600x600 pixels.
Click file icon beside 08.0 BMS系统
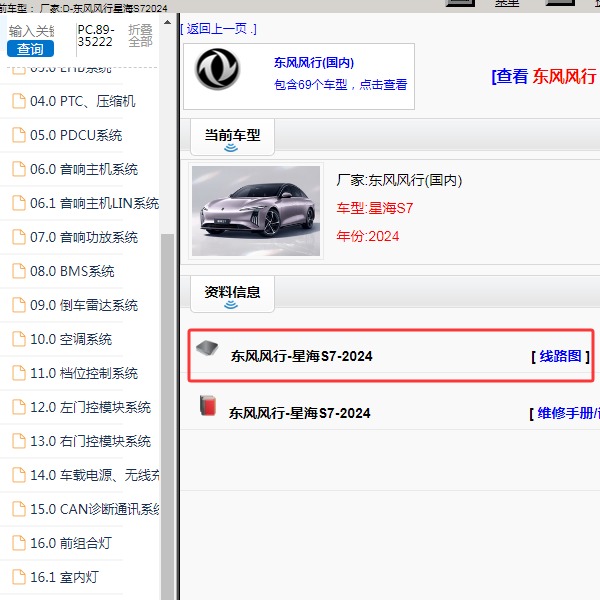pyautogui.click(x=19, y=271)
